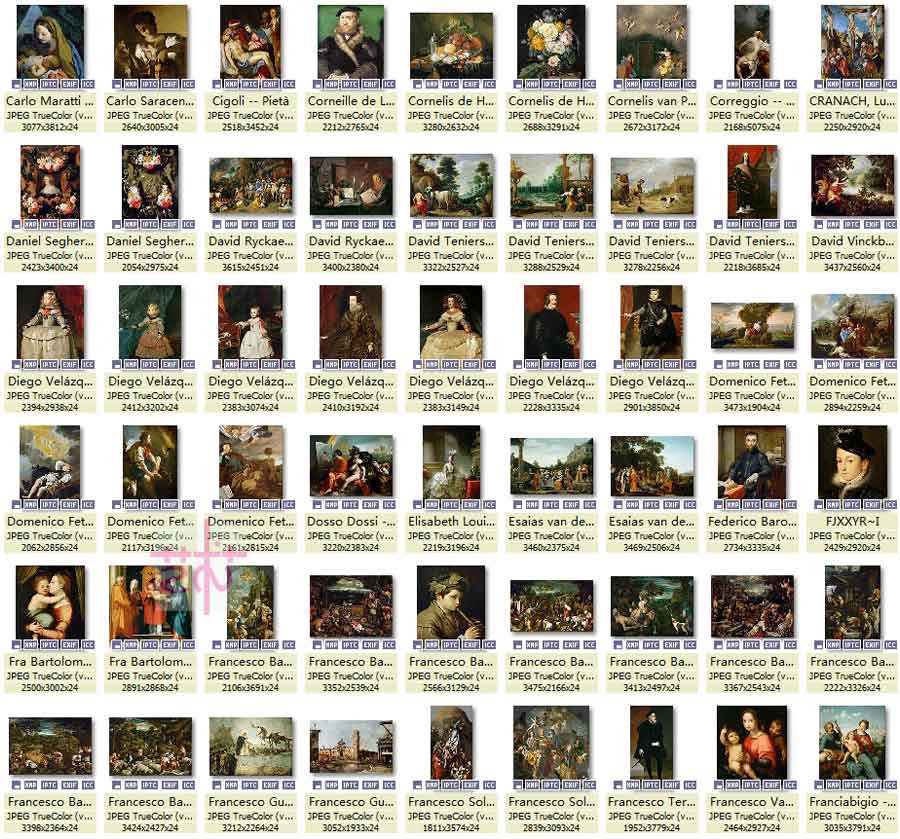Select the David Teniers 3278x2256 thumbnail
This screenshot has height=839, width=900.
(x=652, y=187)
